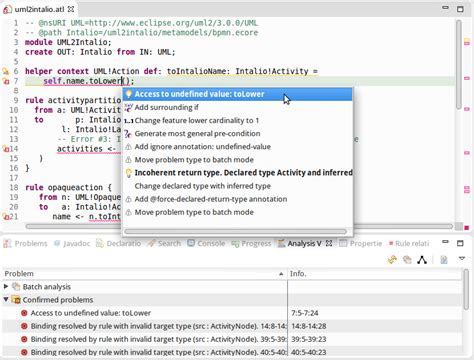Click the quick-fix popup horizontal scrollbar
This screenshot has height=360, width=474.
[x=235, y=231]
